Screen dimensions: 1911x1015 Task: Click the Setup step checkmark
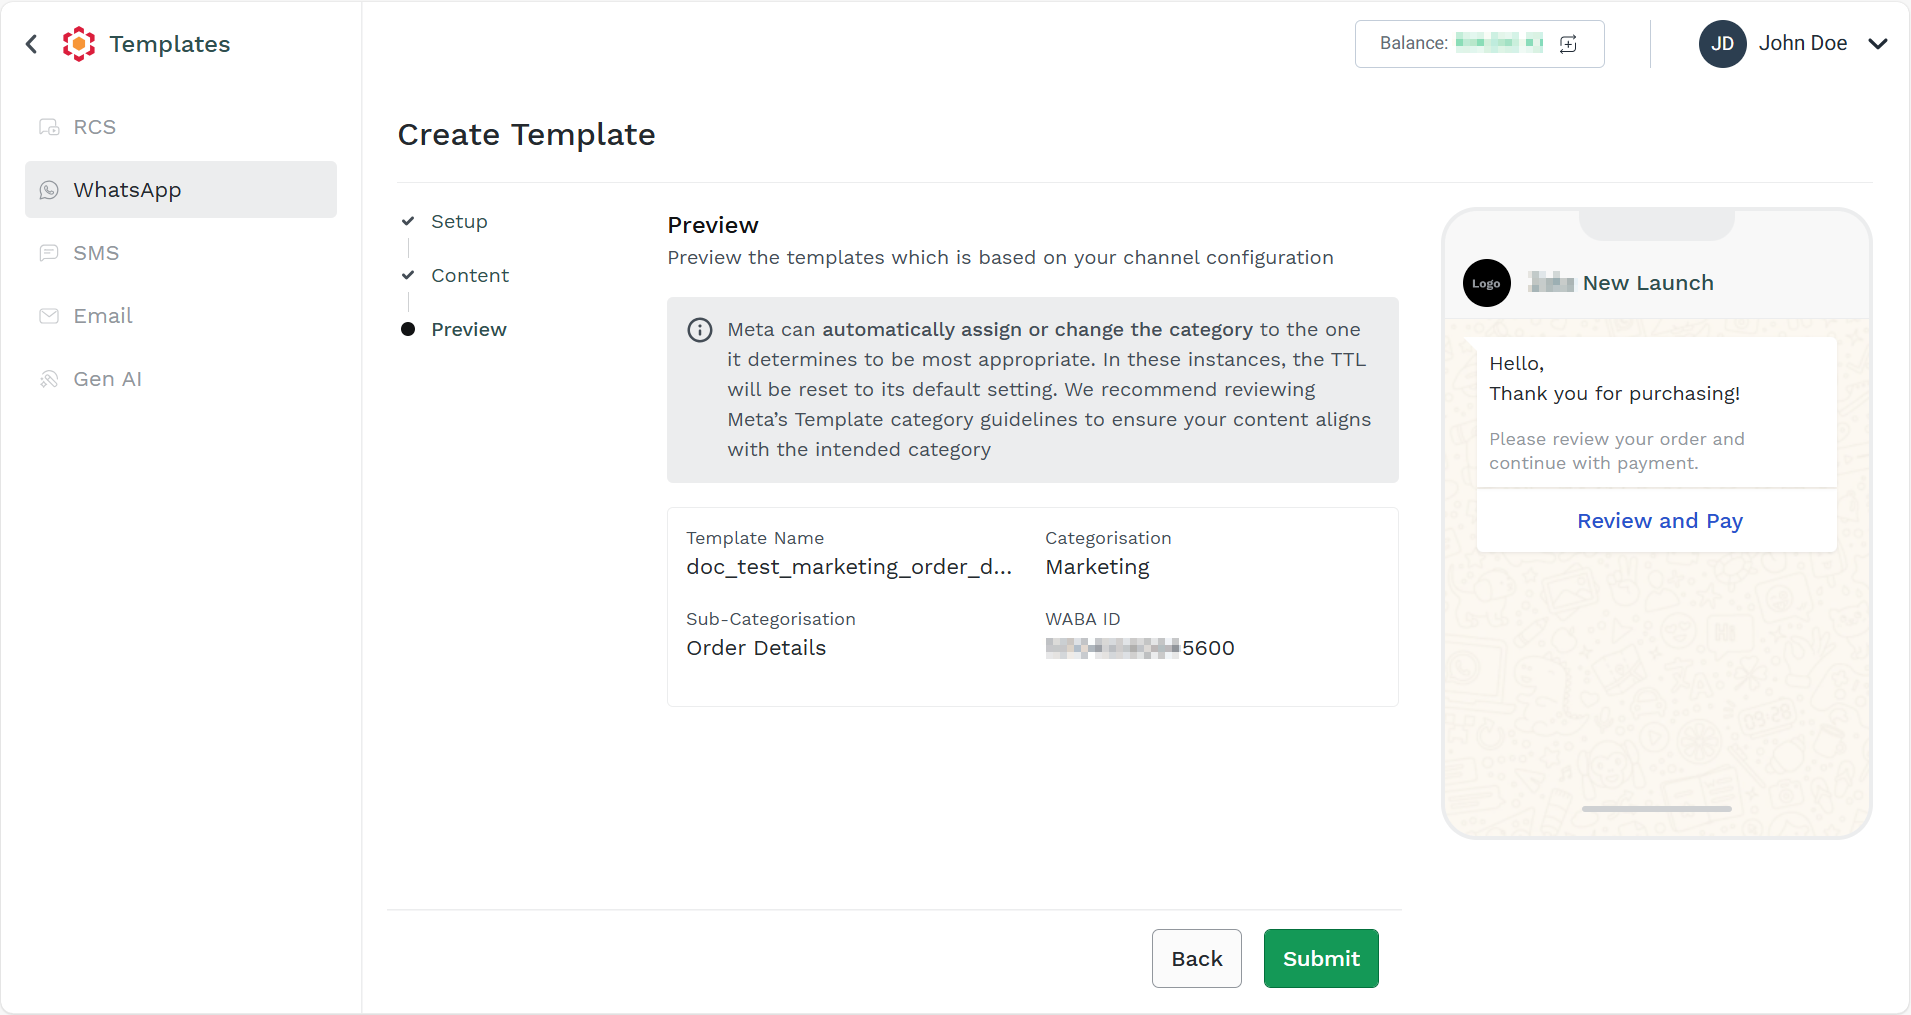click(x=408, y=221)
